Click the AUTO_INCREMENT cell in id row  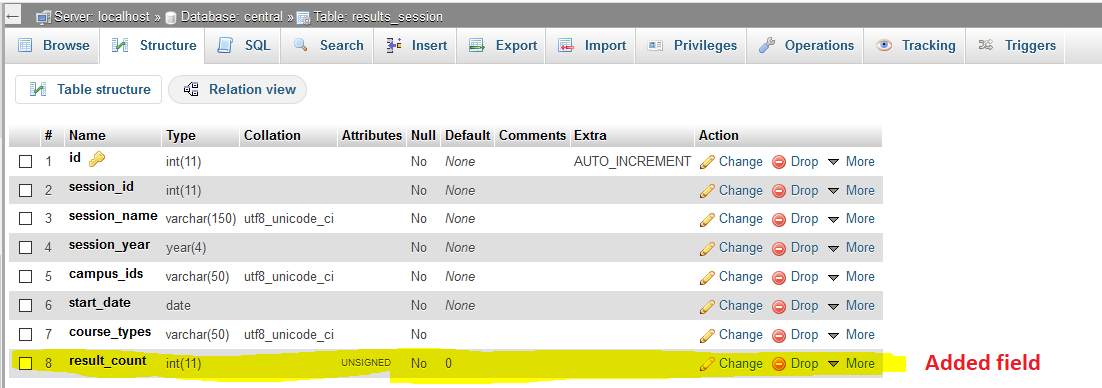tap(633, 162)
